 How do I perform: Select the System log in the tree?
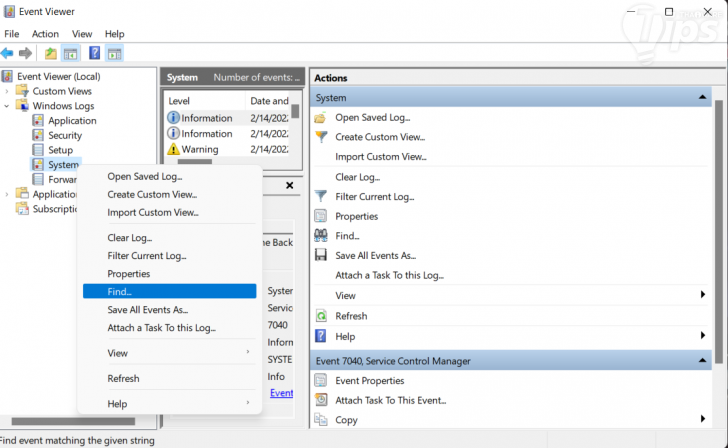pyautogui.click(x=63, y=165)
